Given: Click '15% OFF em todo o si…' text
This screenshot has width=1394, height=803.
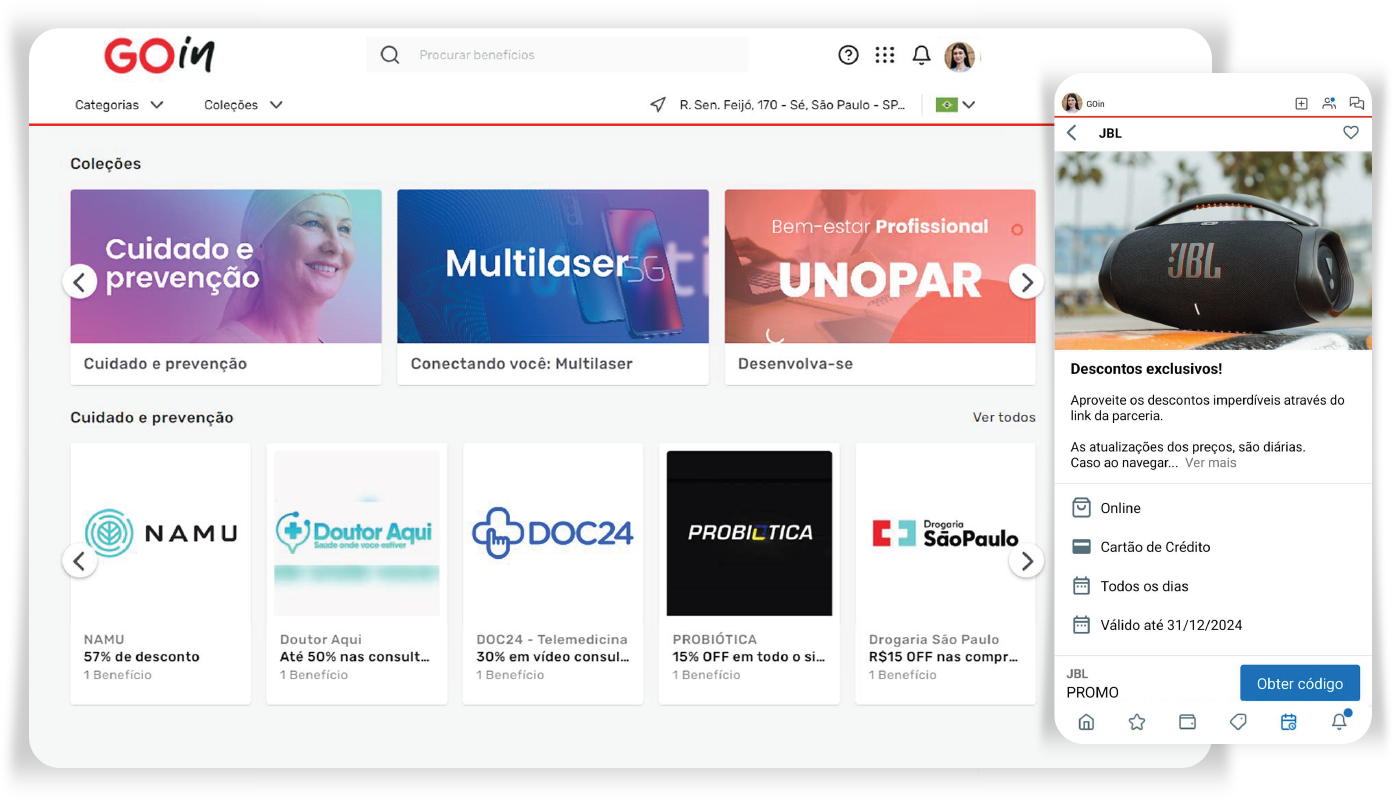Looking at the screenshot, I should point(749,657).
